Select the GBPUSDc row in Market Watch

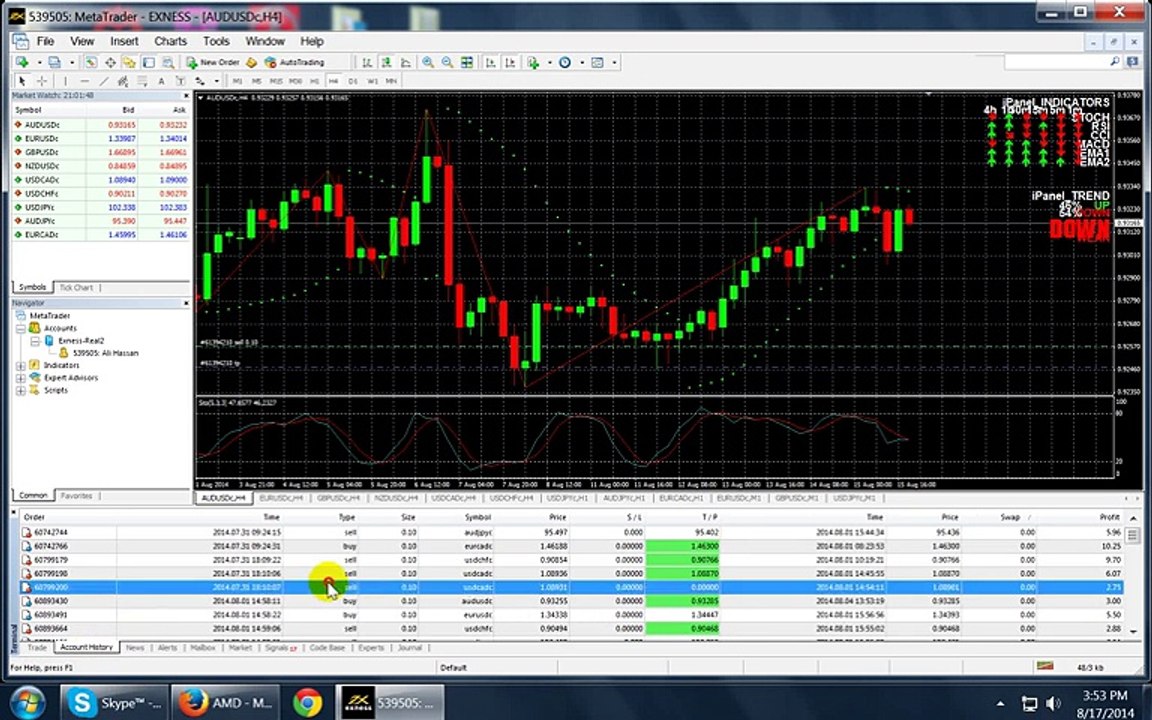[x=101, y=152]
